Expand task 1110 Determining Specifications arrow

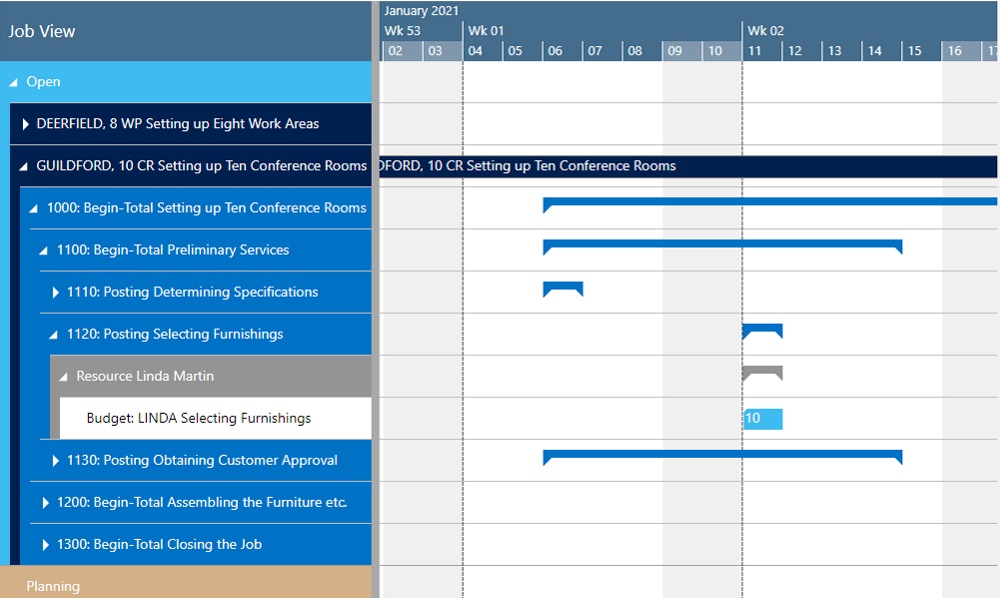55,292
